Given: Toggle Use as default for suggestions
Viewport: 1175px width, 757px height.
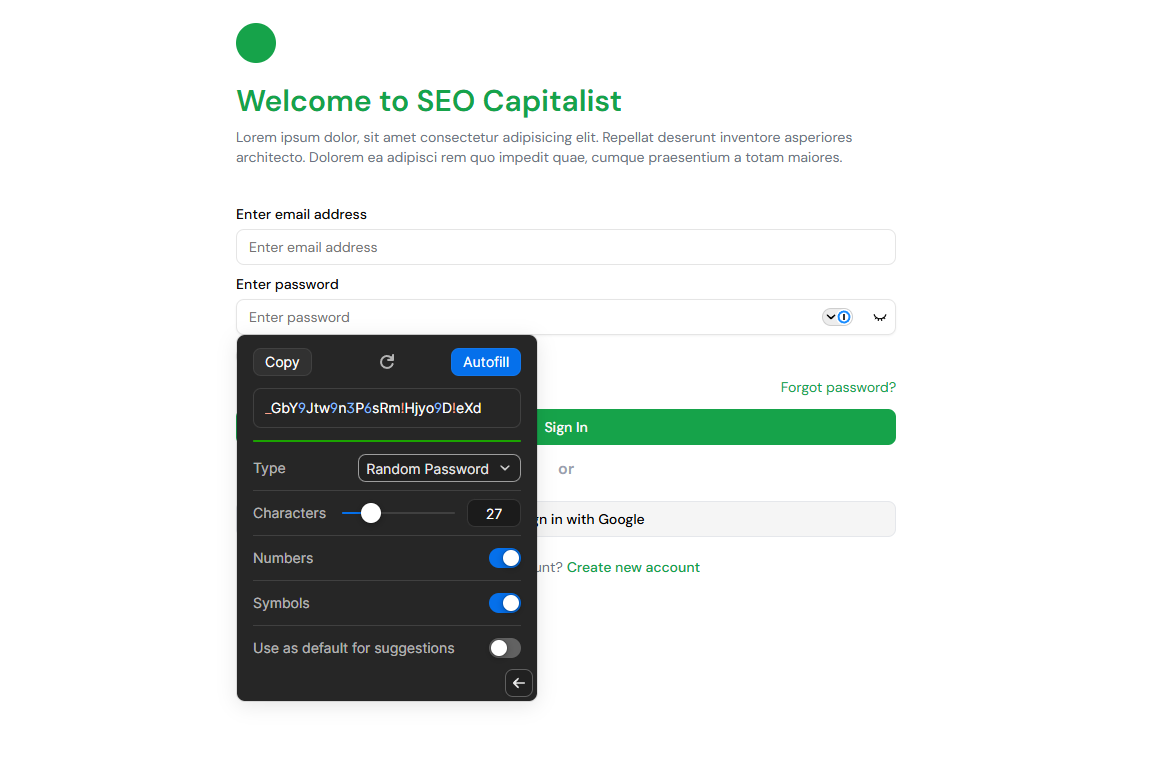Looking at the screenshot, I should (x=505, y=647).
